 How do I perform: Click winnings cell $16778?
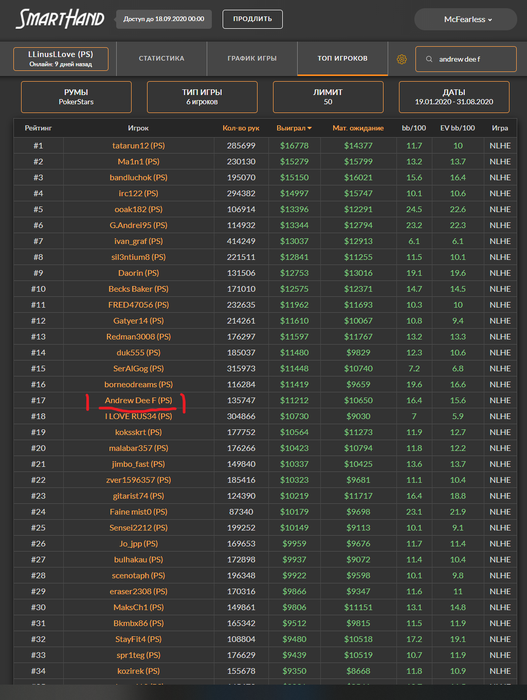click(294, 146)
